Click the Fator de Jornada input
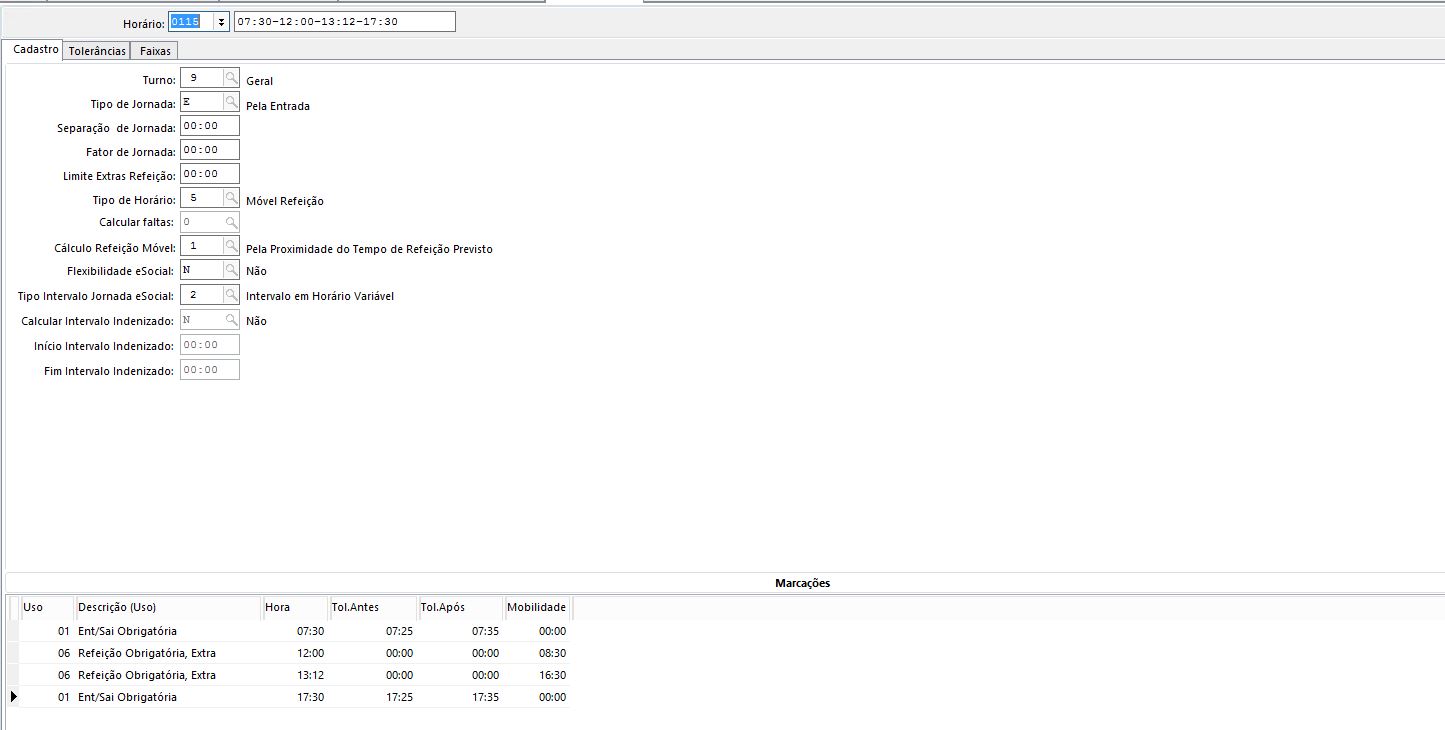Image resolution: width=1445 pixels, height=730 pixels. click(209, 150)
